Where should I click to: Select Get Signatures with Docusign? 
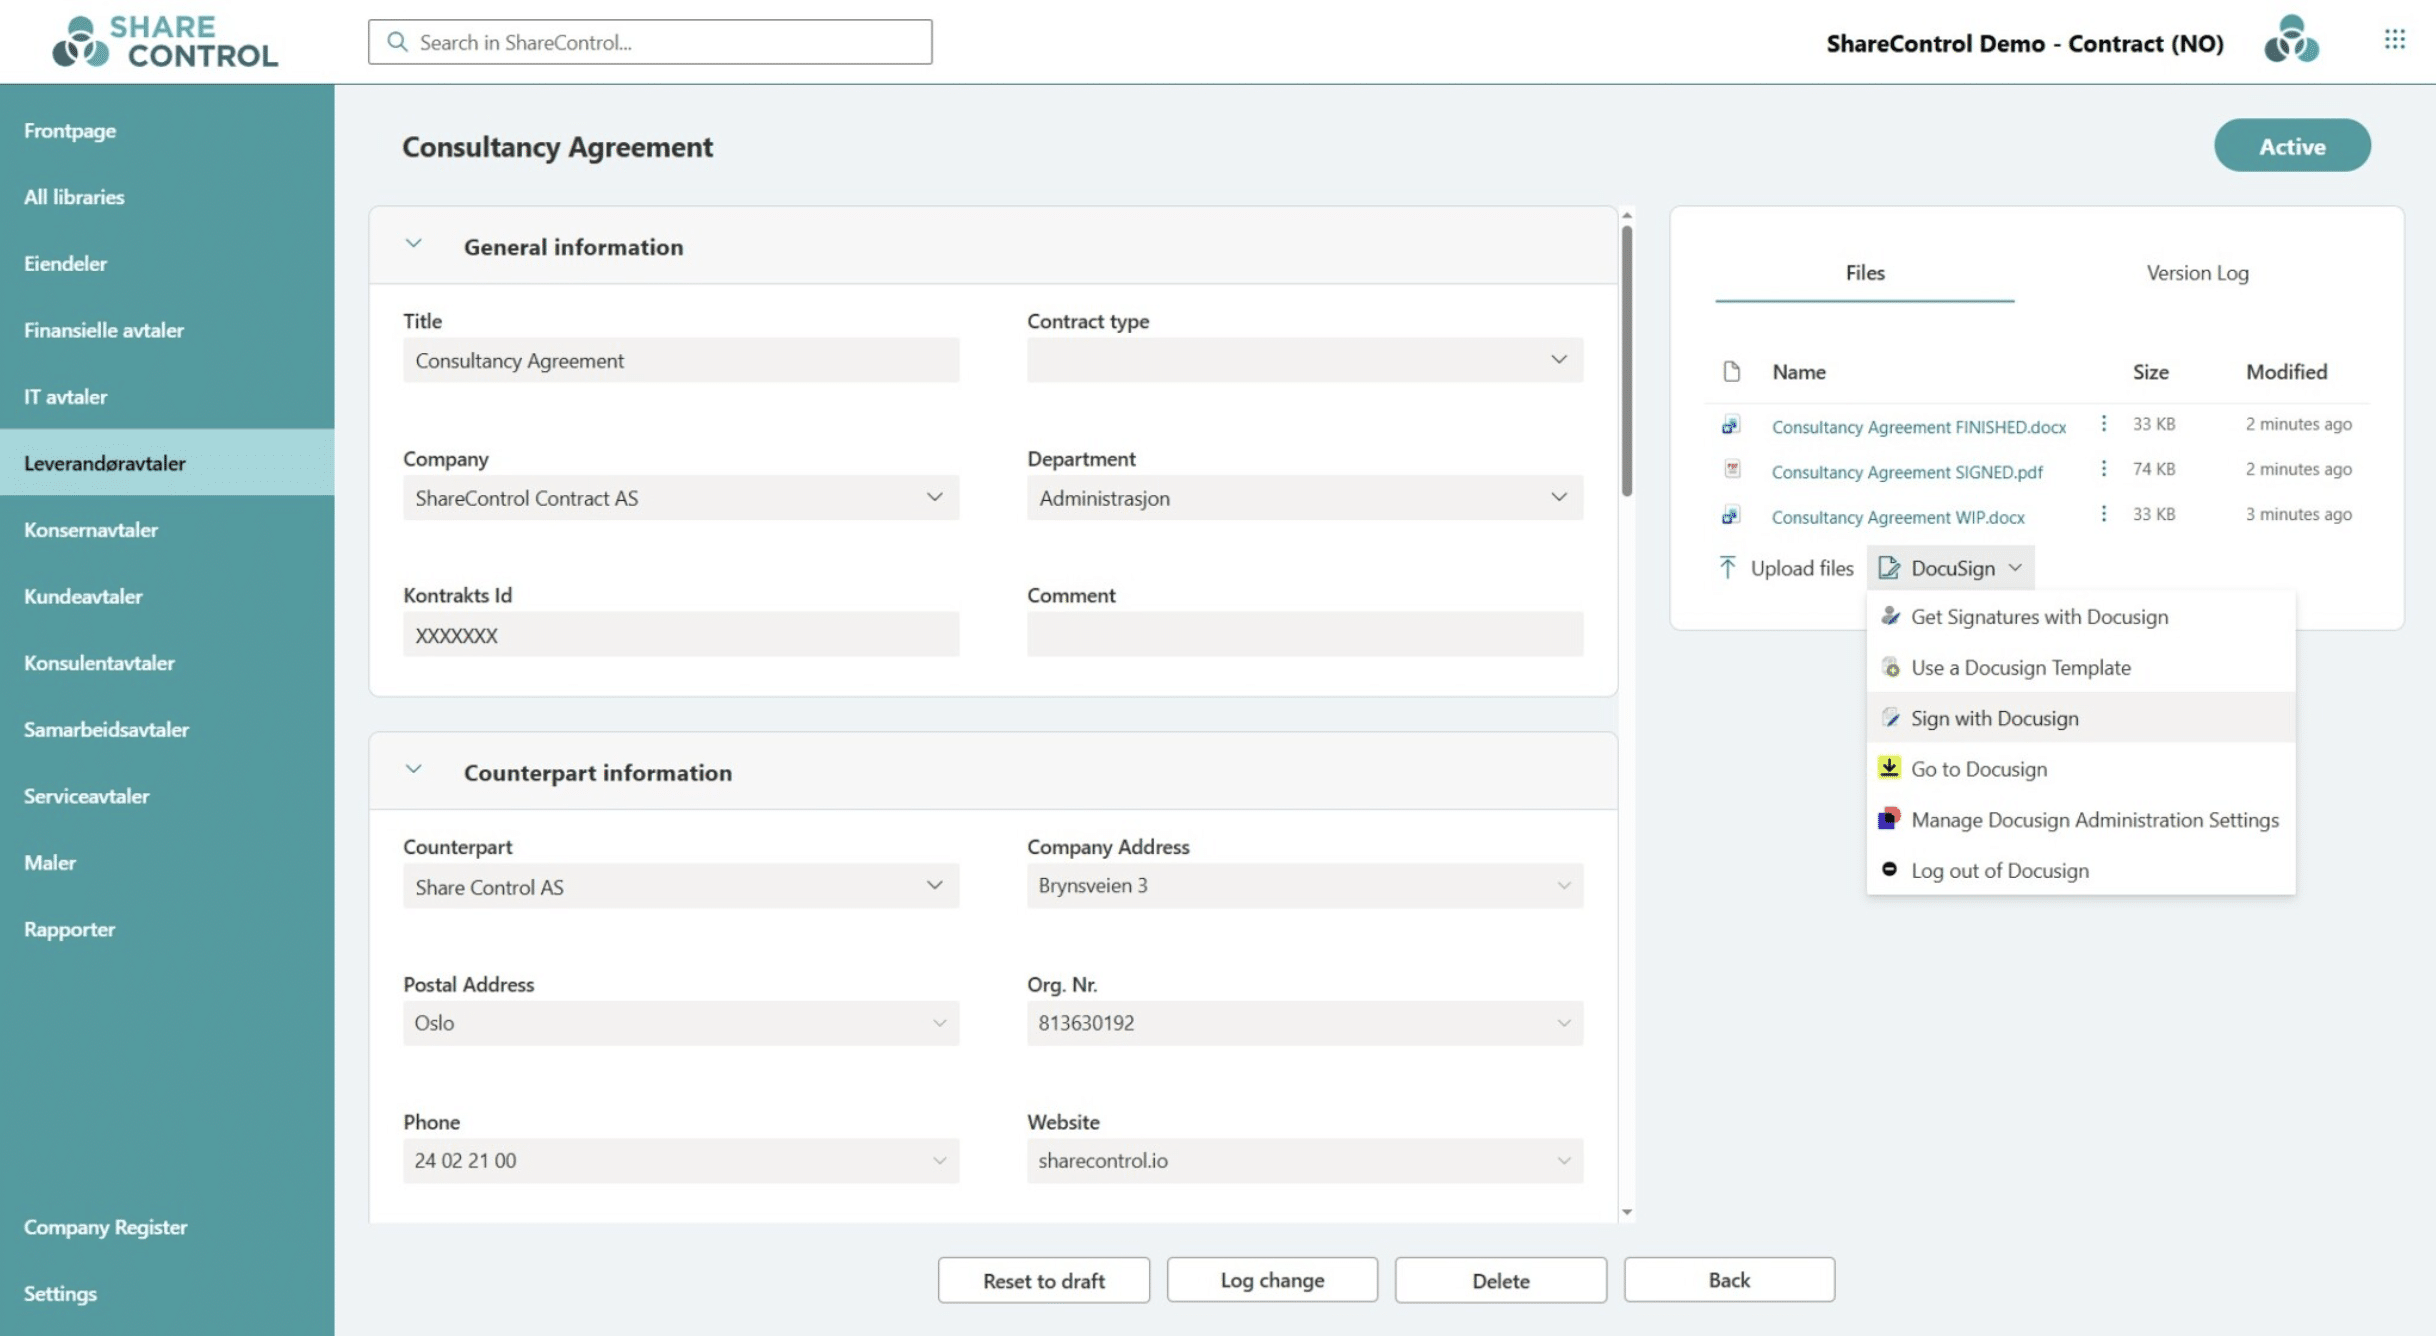pos(2080,616)
